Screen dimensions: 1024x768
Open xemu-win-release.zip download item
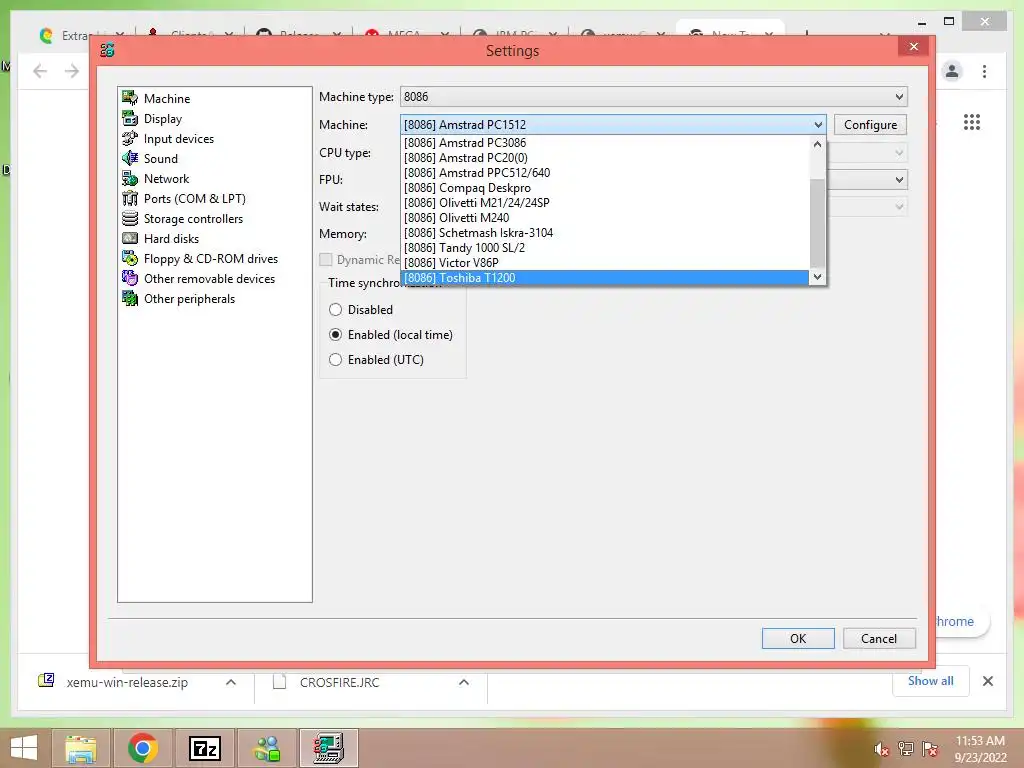pos(127,682)
